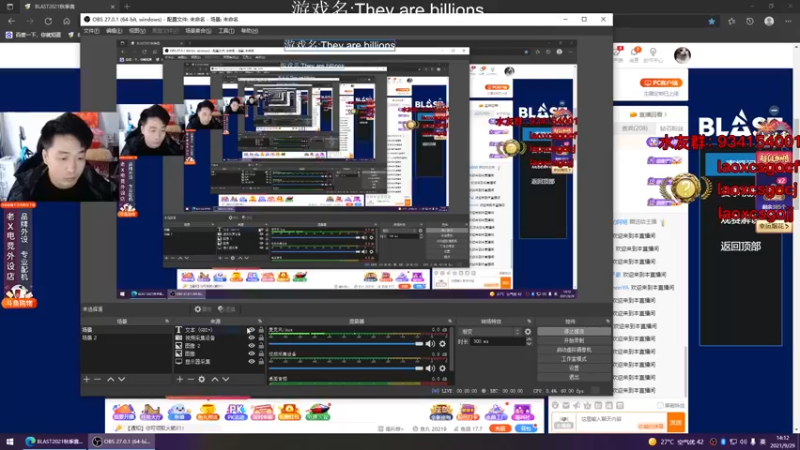Pop out the Scenes dock panel
Screen dimensions: 800x450
click(167, 321)
